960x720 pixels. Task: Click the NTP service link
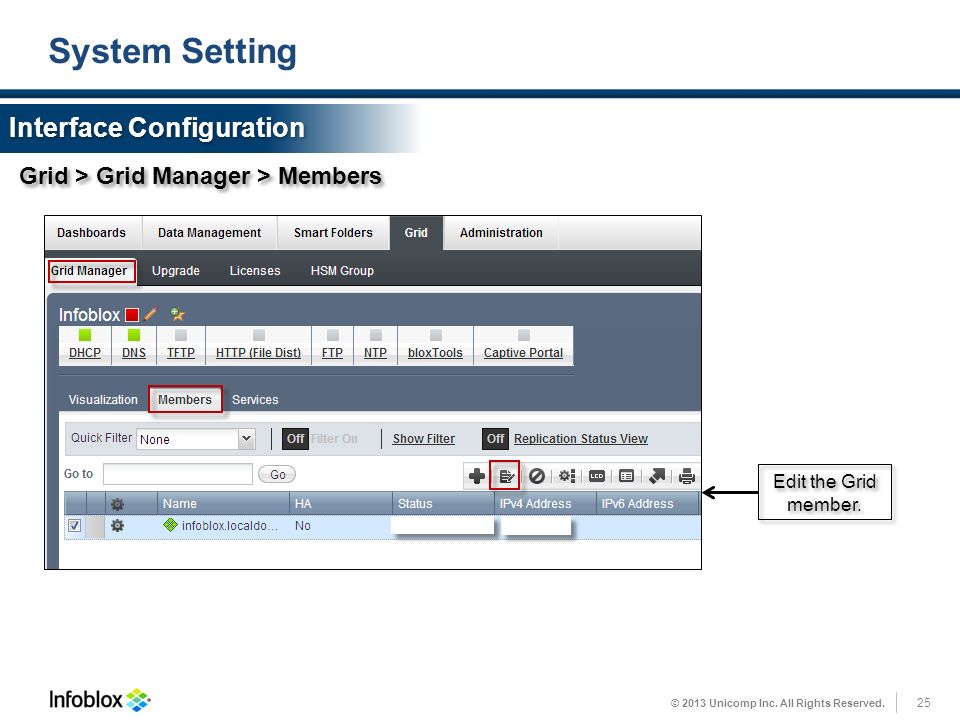click(x=375, y=353)
